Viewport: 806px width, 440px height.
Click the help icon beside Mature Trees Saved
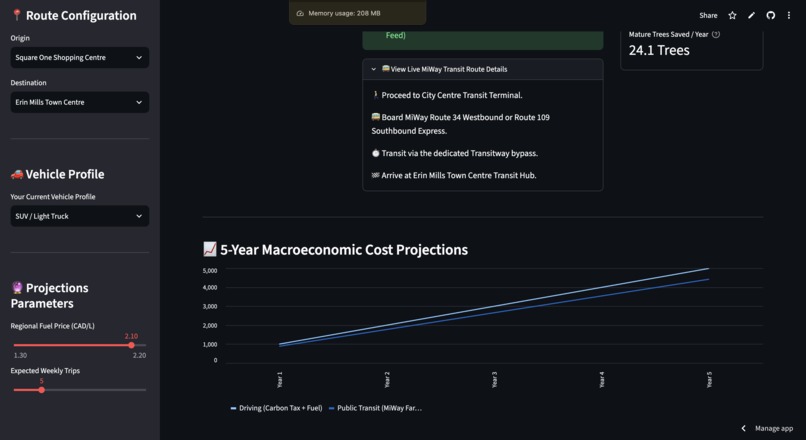point(716,34)
